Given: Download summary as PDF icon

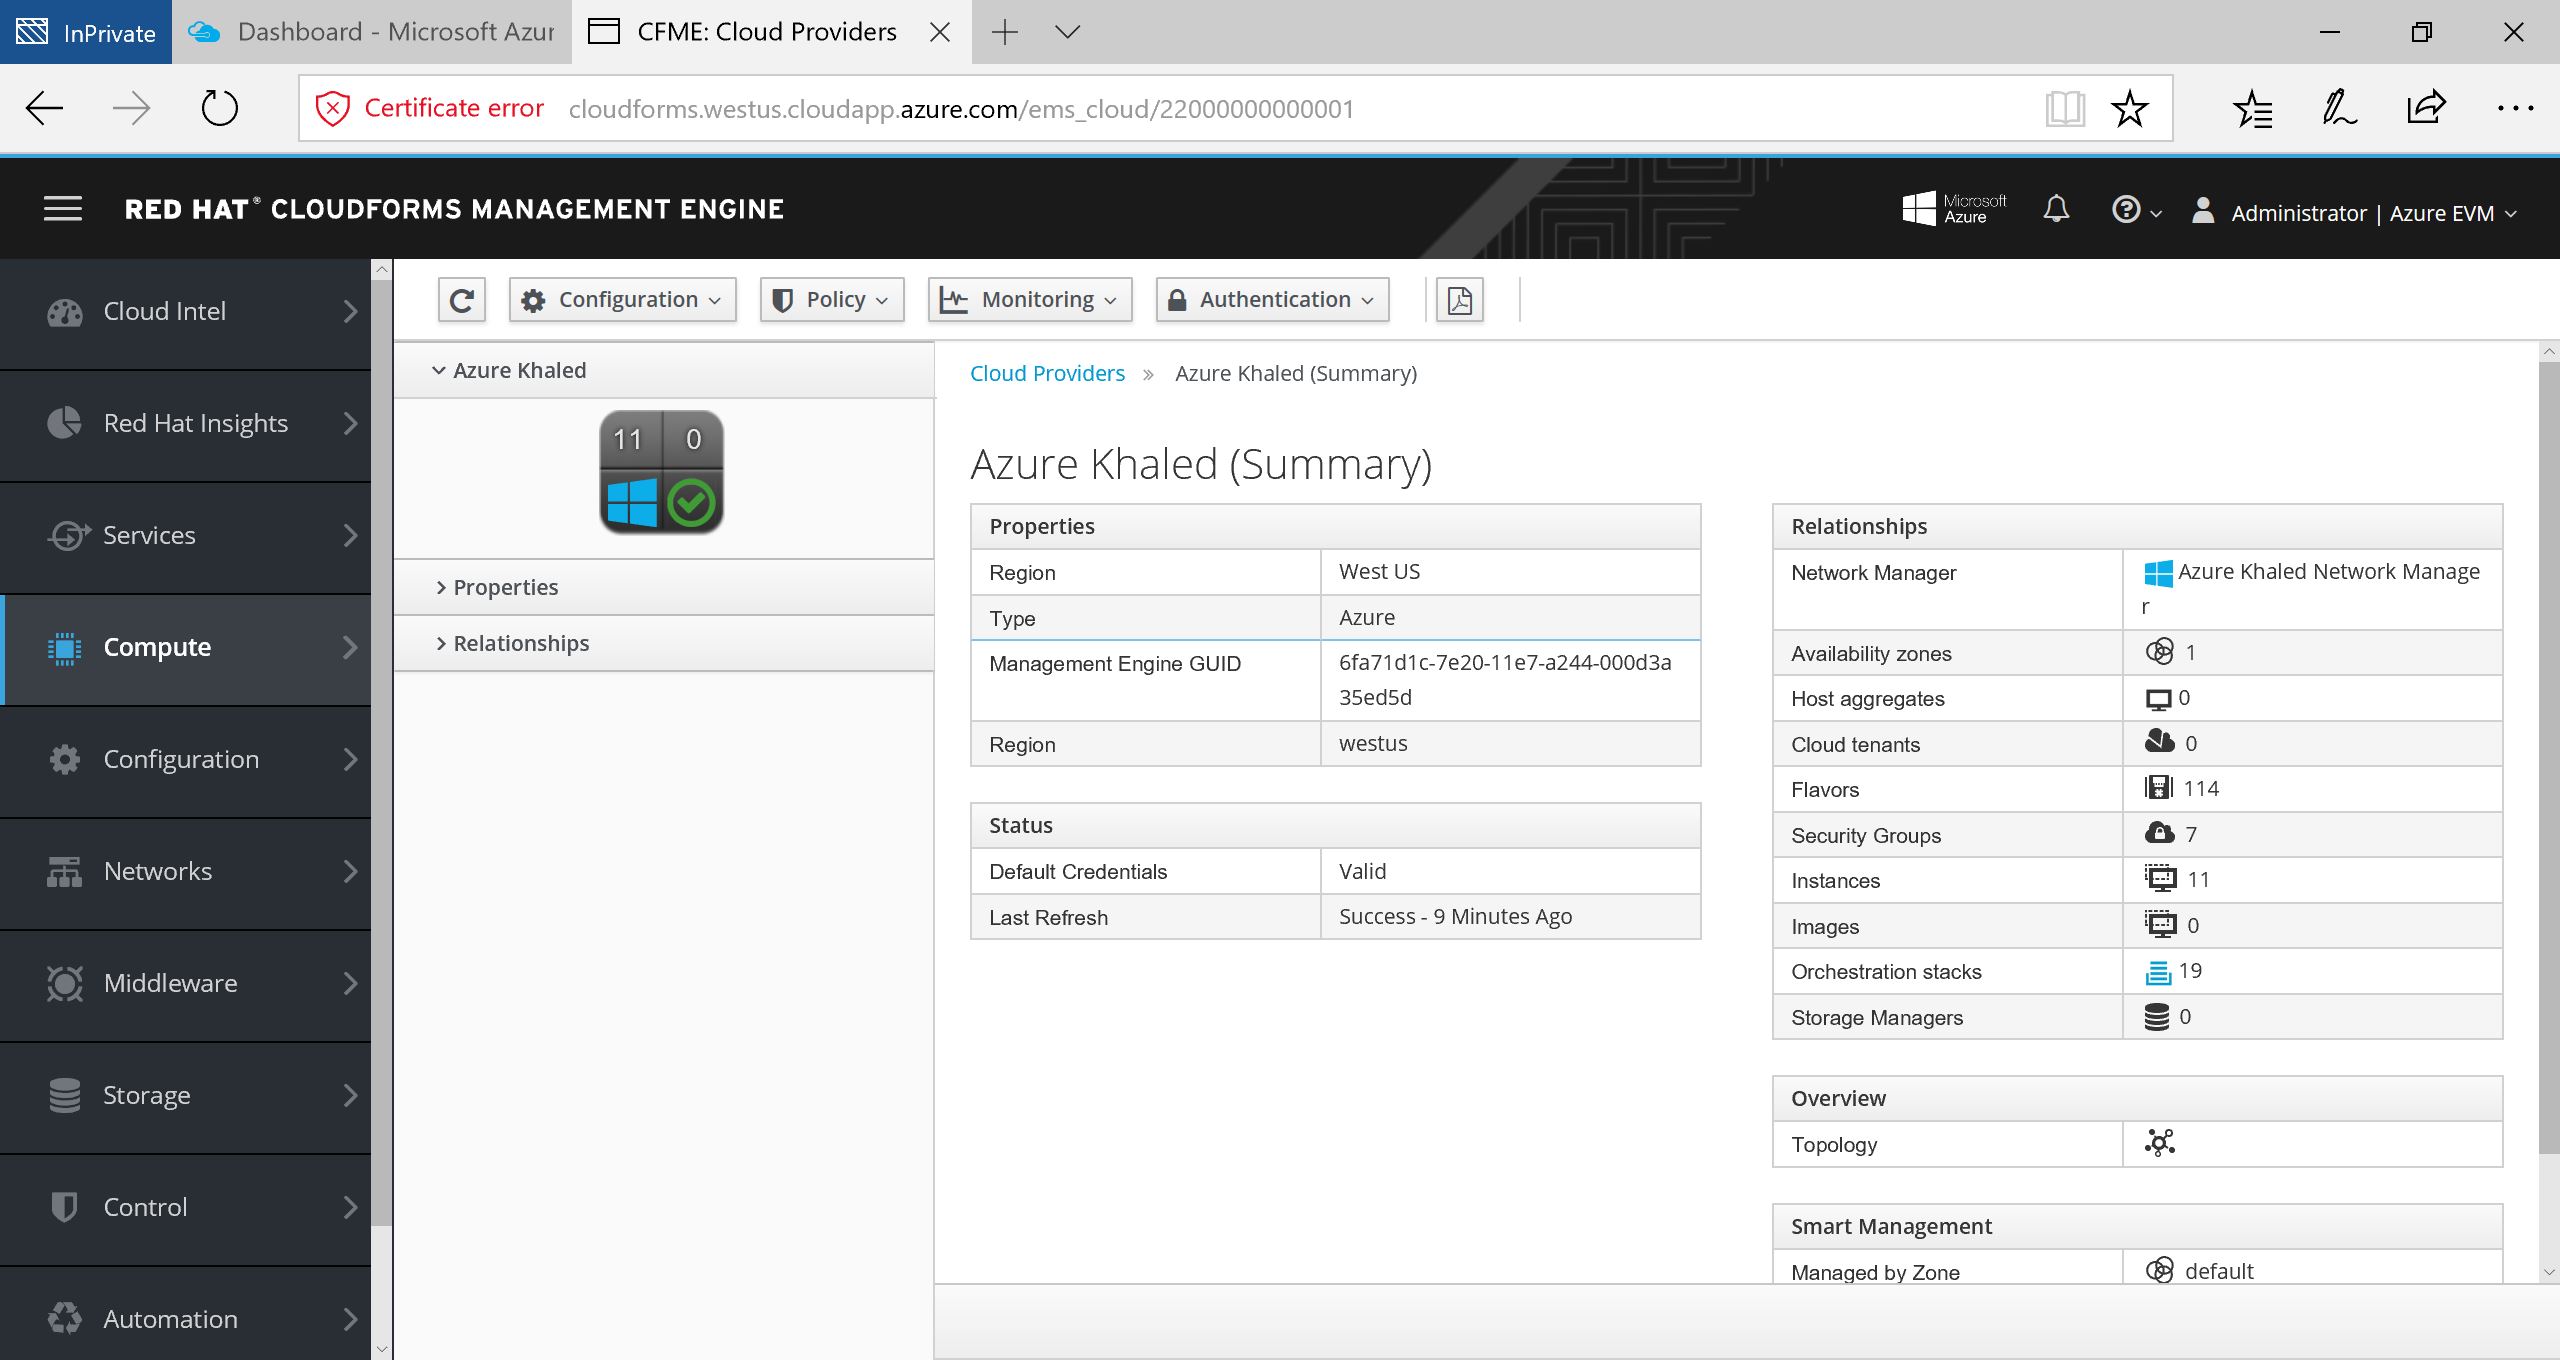Looking at the screenshot, I should [1459, 300].
